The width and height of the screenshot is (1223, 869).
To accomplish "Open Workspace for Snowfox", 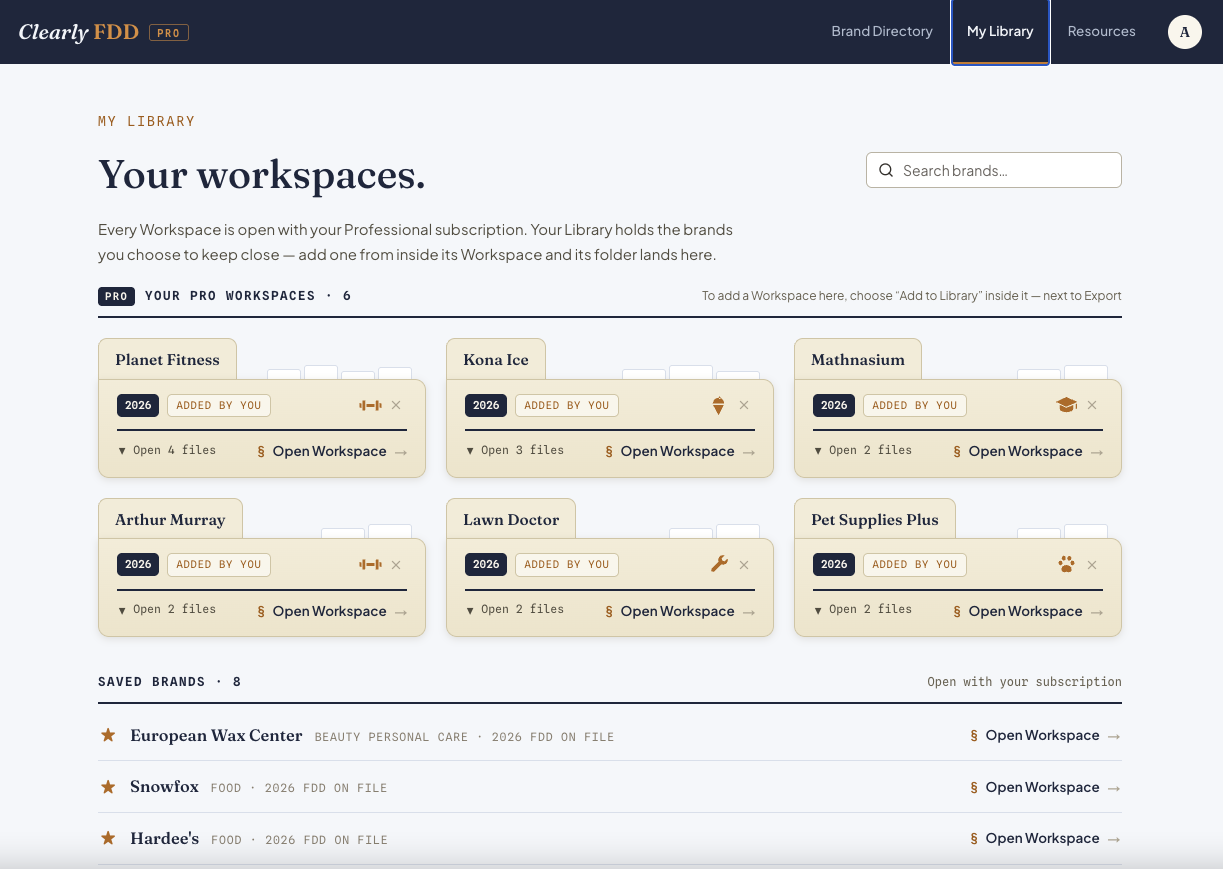I will tap(1045, 787).
